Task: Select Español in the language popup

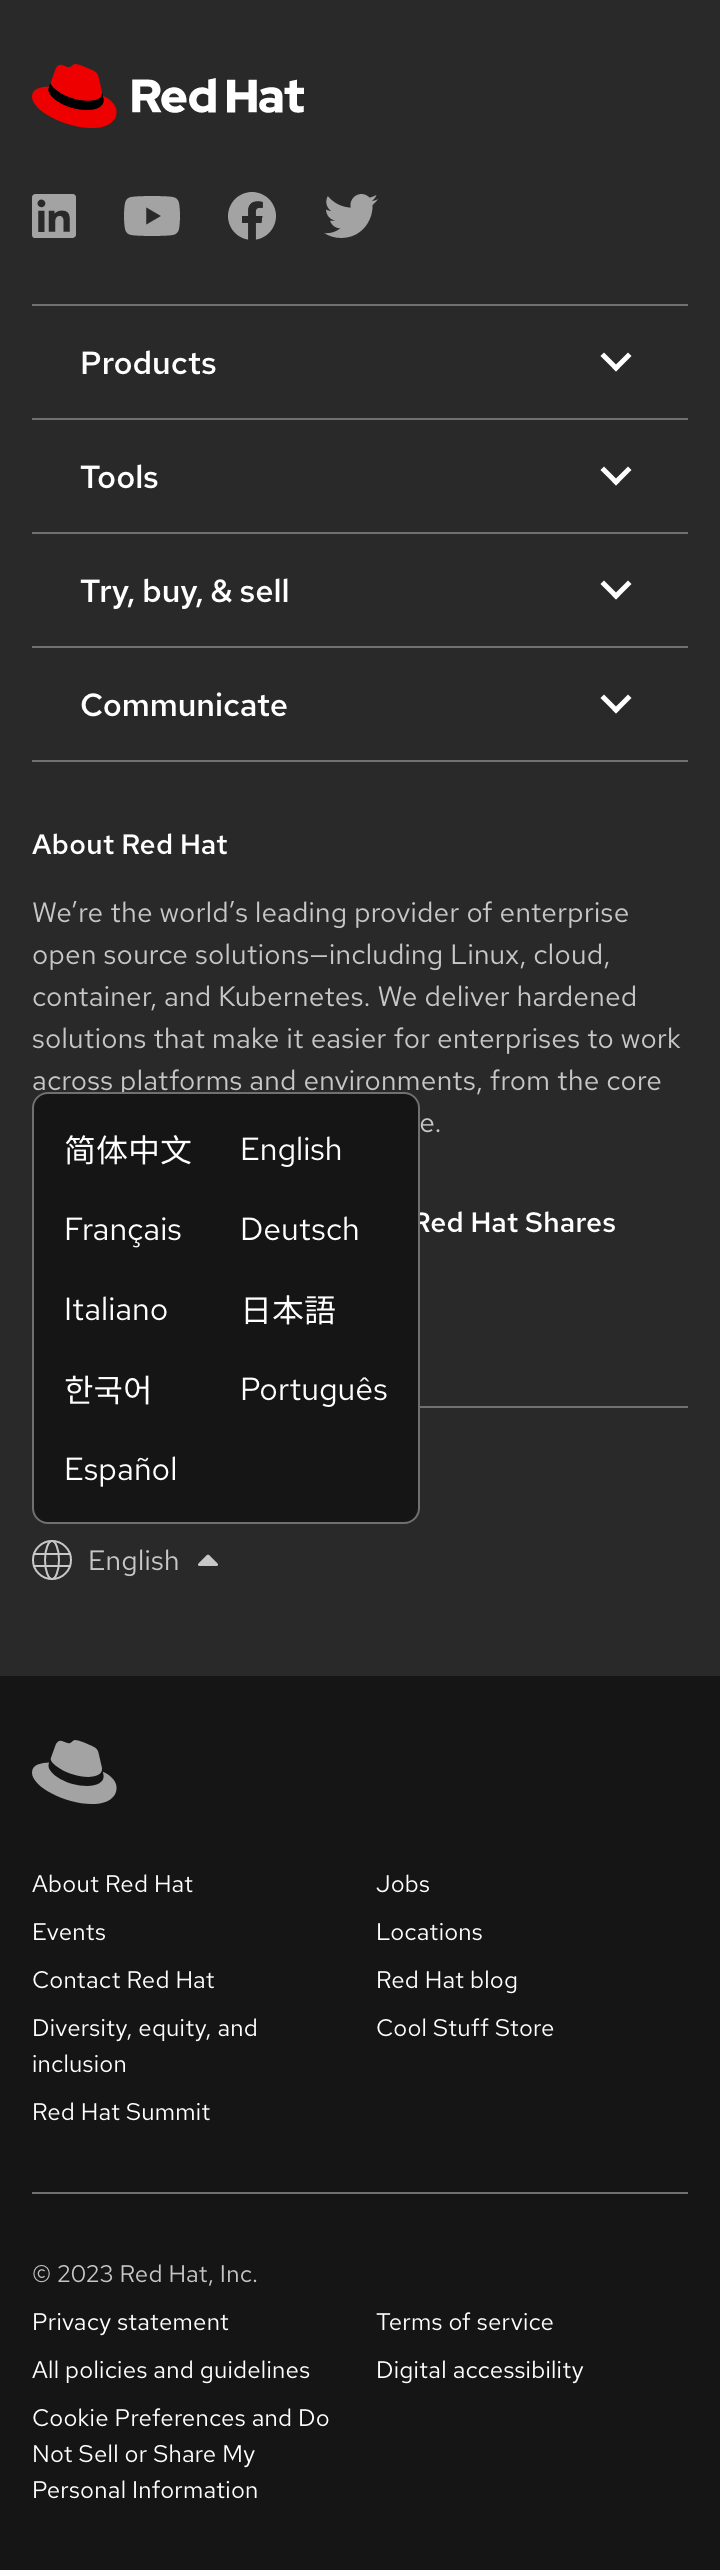Action: (120, 1468)
